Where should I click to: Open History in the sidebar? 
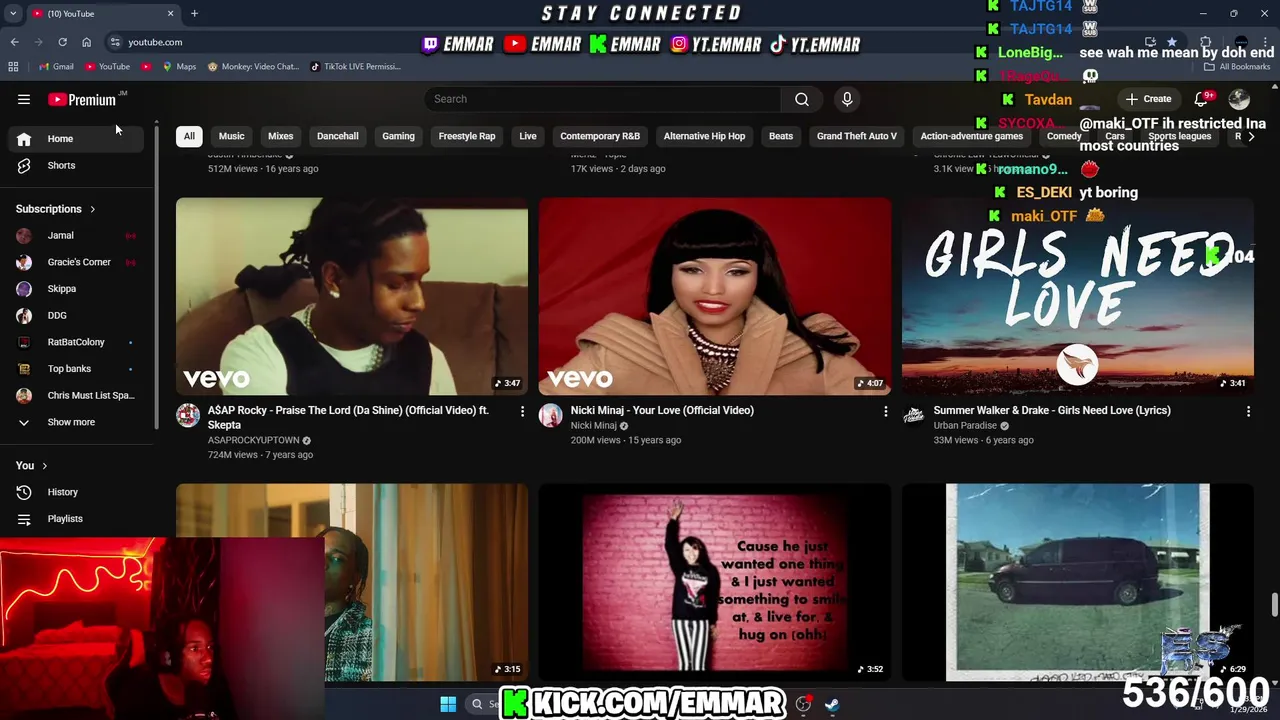pos(77,492)
